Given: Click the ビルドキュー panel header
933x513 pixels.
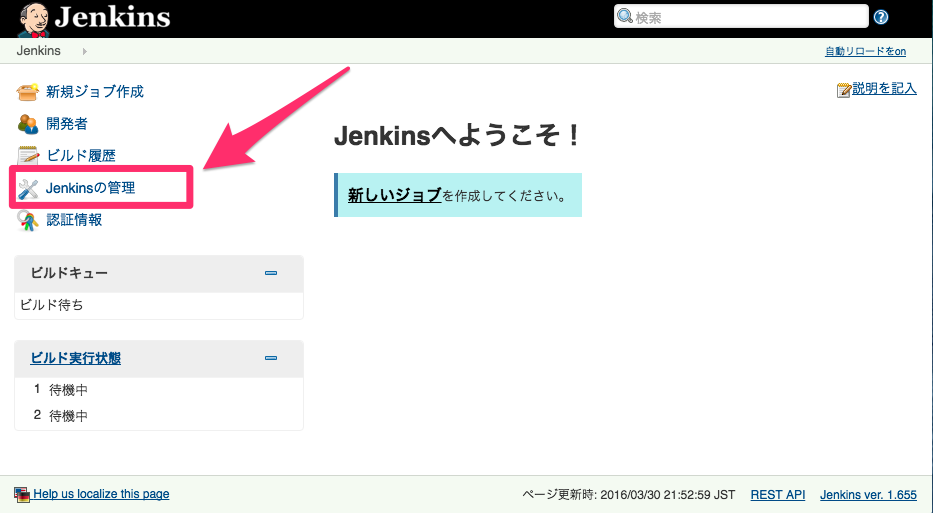Looking at the screenshot, I should [159, 274].
